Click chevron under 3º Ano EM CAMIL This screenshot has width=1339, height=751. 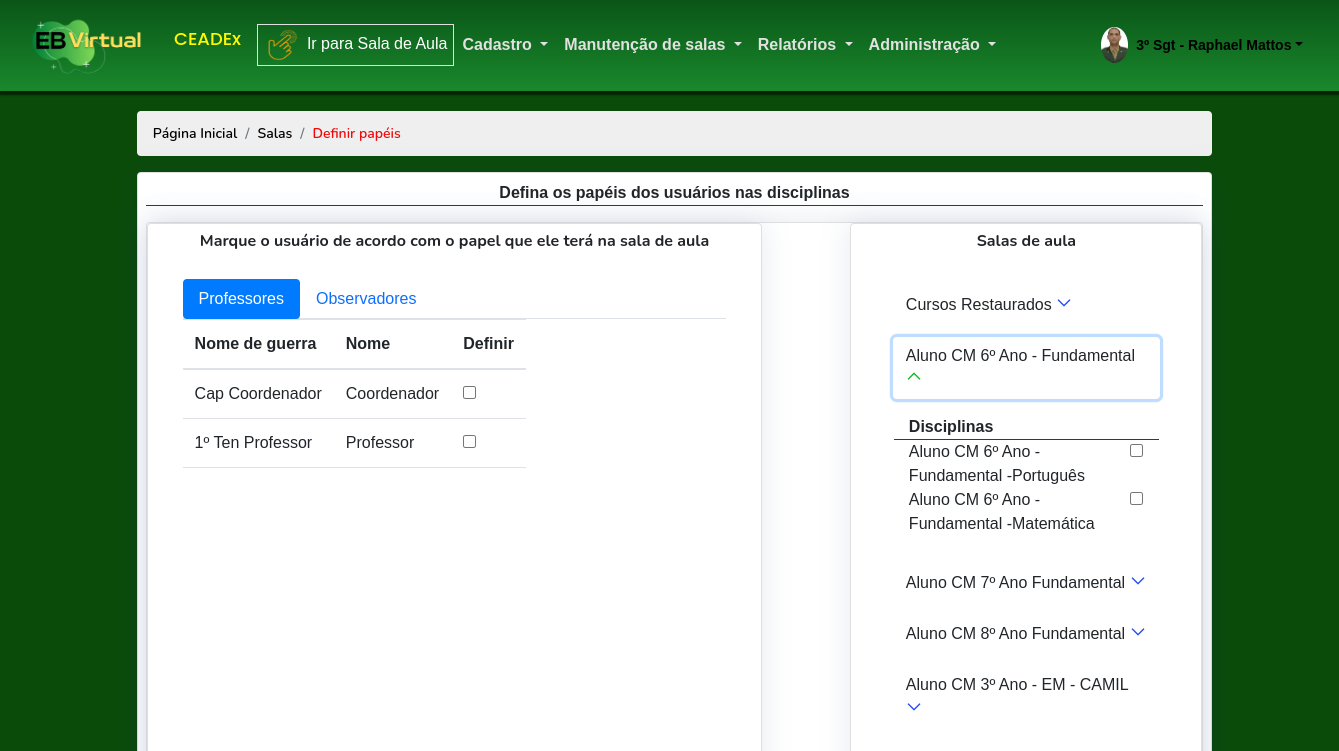[913, 708]
